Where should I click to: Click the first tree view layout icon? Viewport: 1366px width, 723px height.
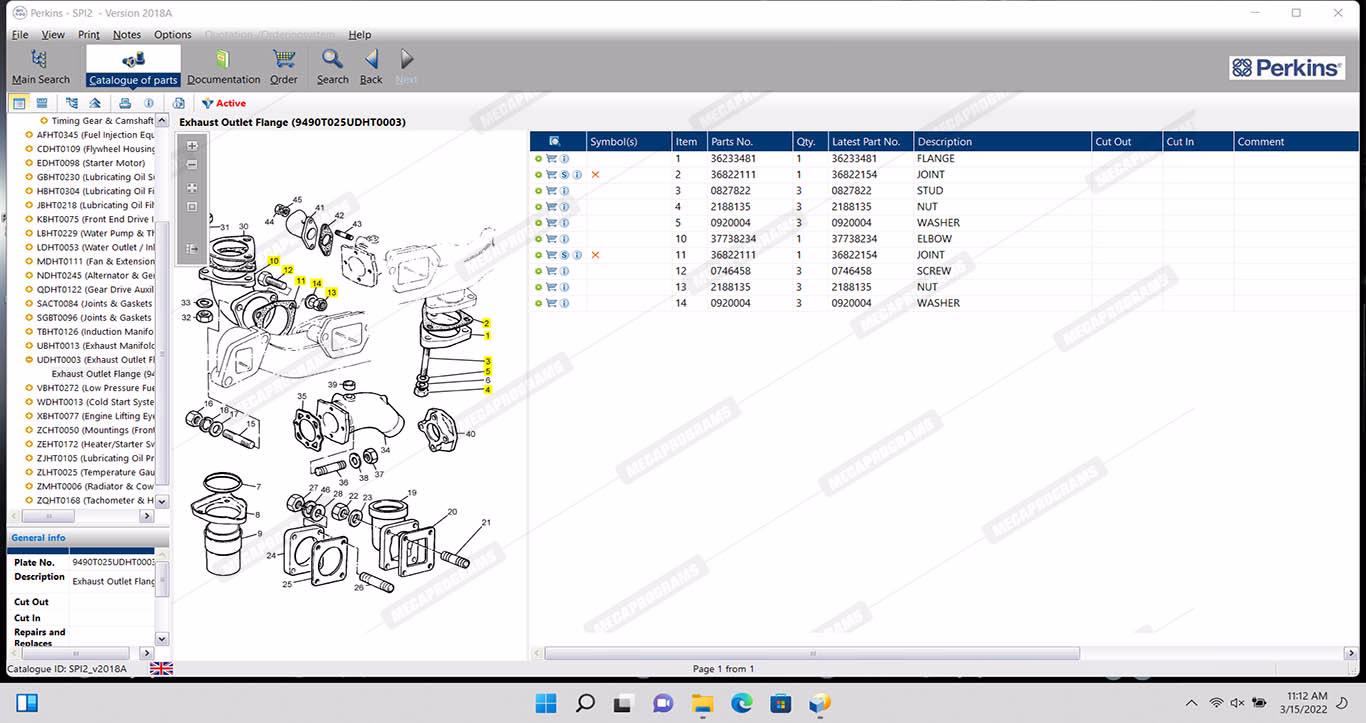(x=19, y=103)
